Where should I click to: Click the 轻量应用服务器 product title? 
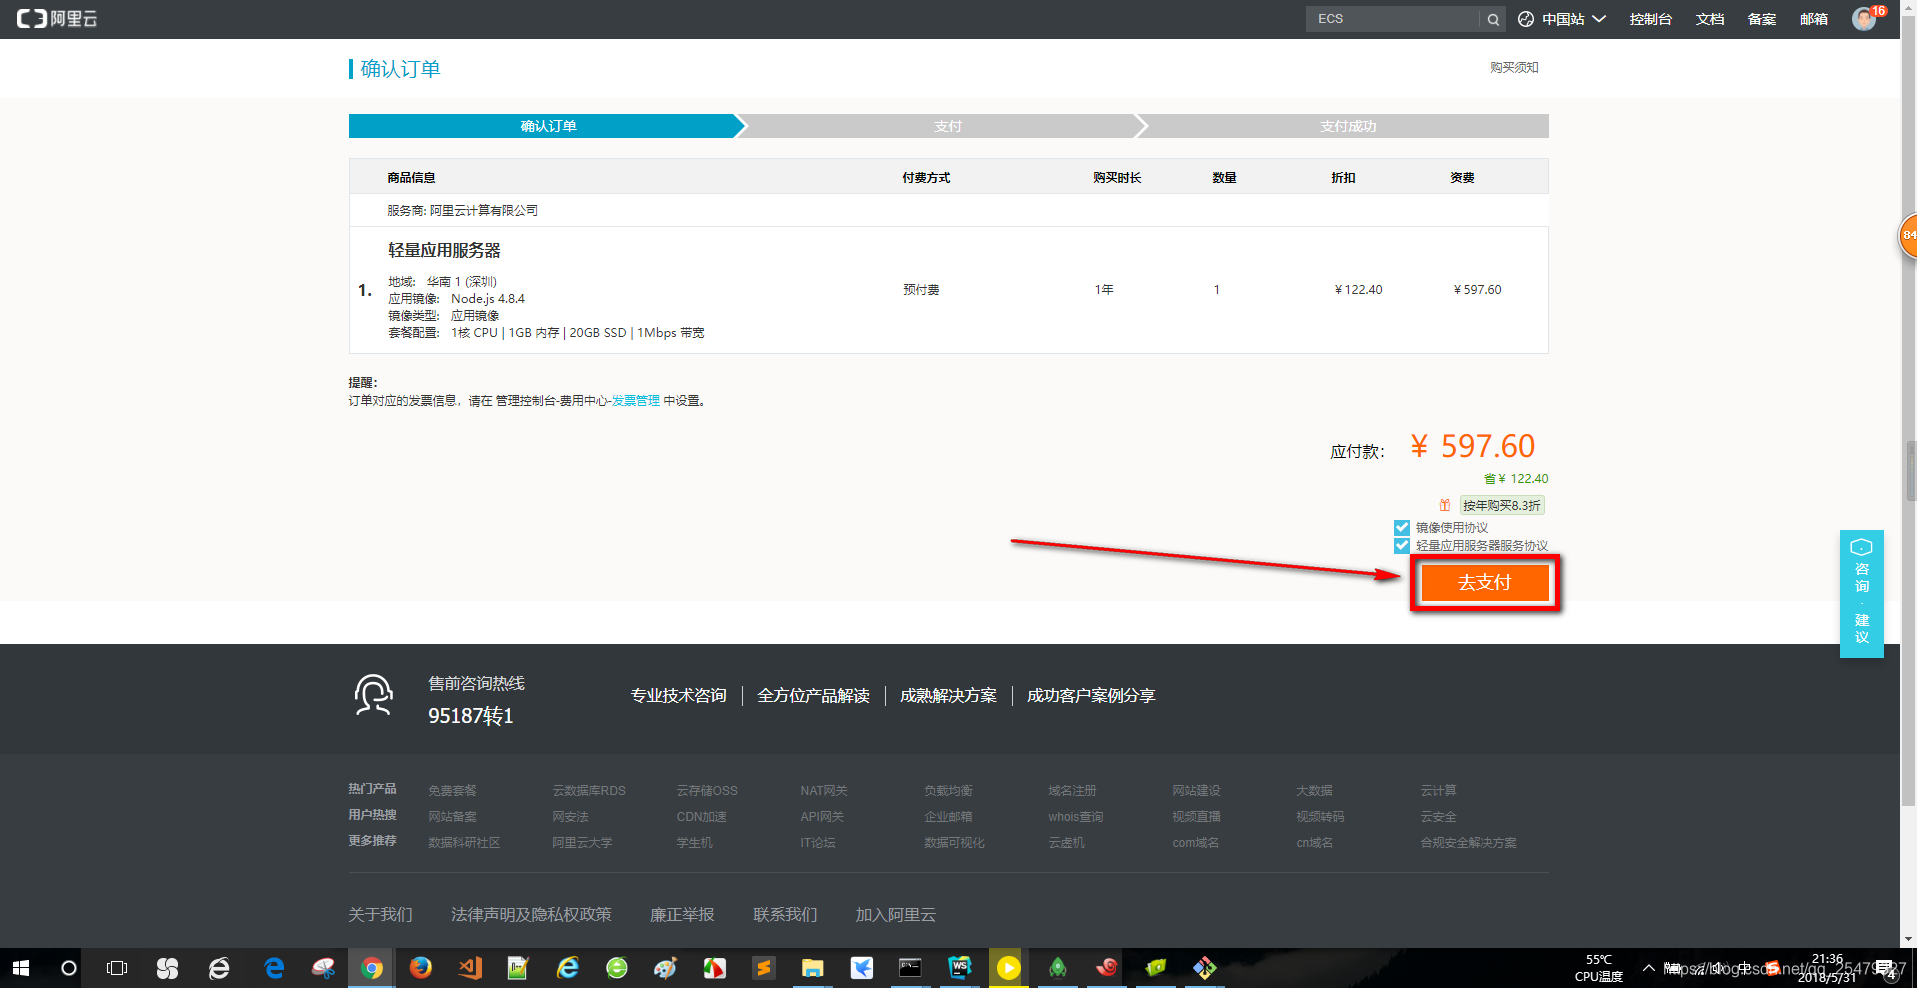[444, 250]
